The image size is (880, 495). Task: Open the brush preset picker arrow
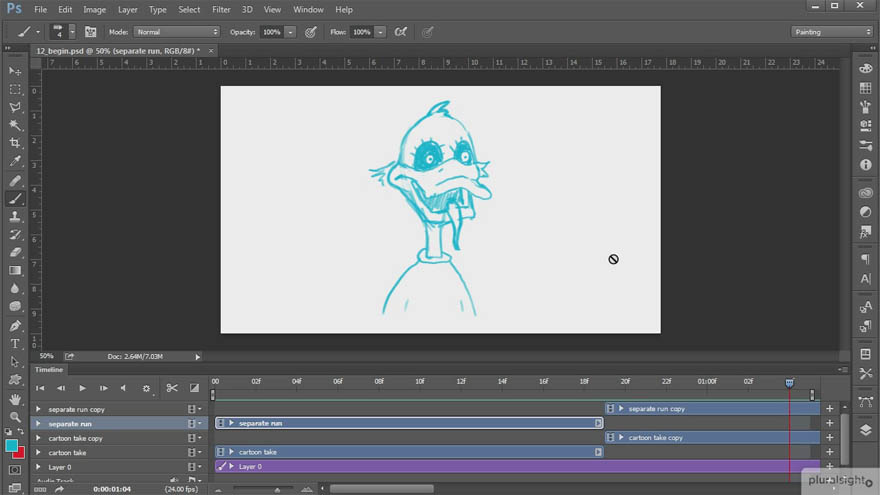72,32
